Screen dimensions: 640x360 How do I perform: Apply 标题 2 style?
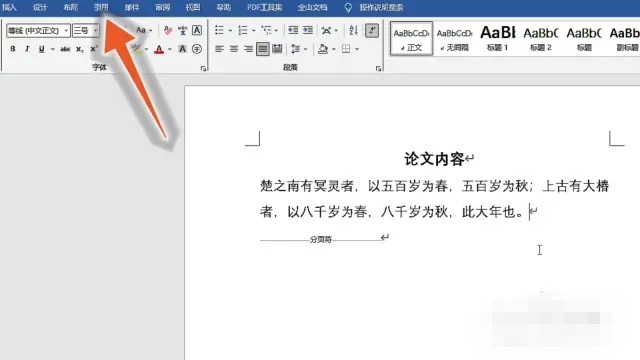pos(541,38)
